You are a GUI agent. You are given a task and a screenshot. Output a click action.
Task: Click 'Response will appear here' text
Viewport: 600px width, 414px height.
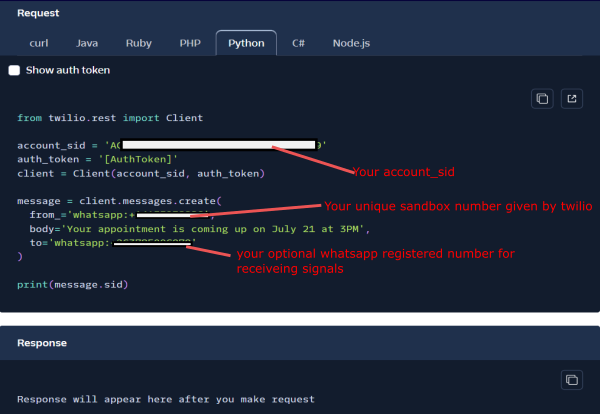coord(166,399)
